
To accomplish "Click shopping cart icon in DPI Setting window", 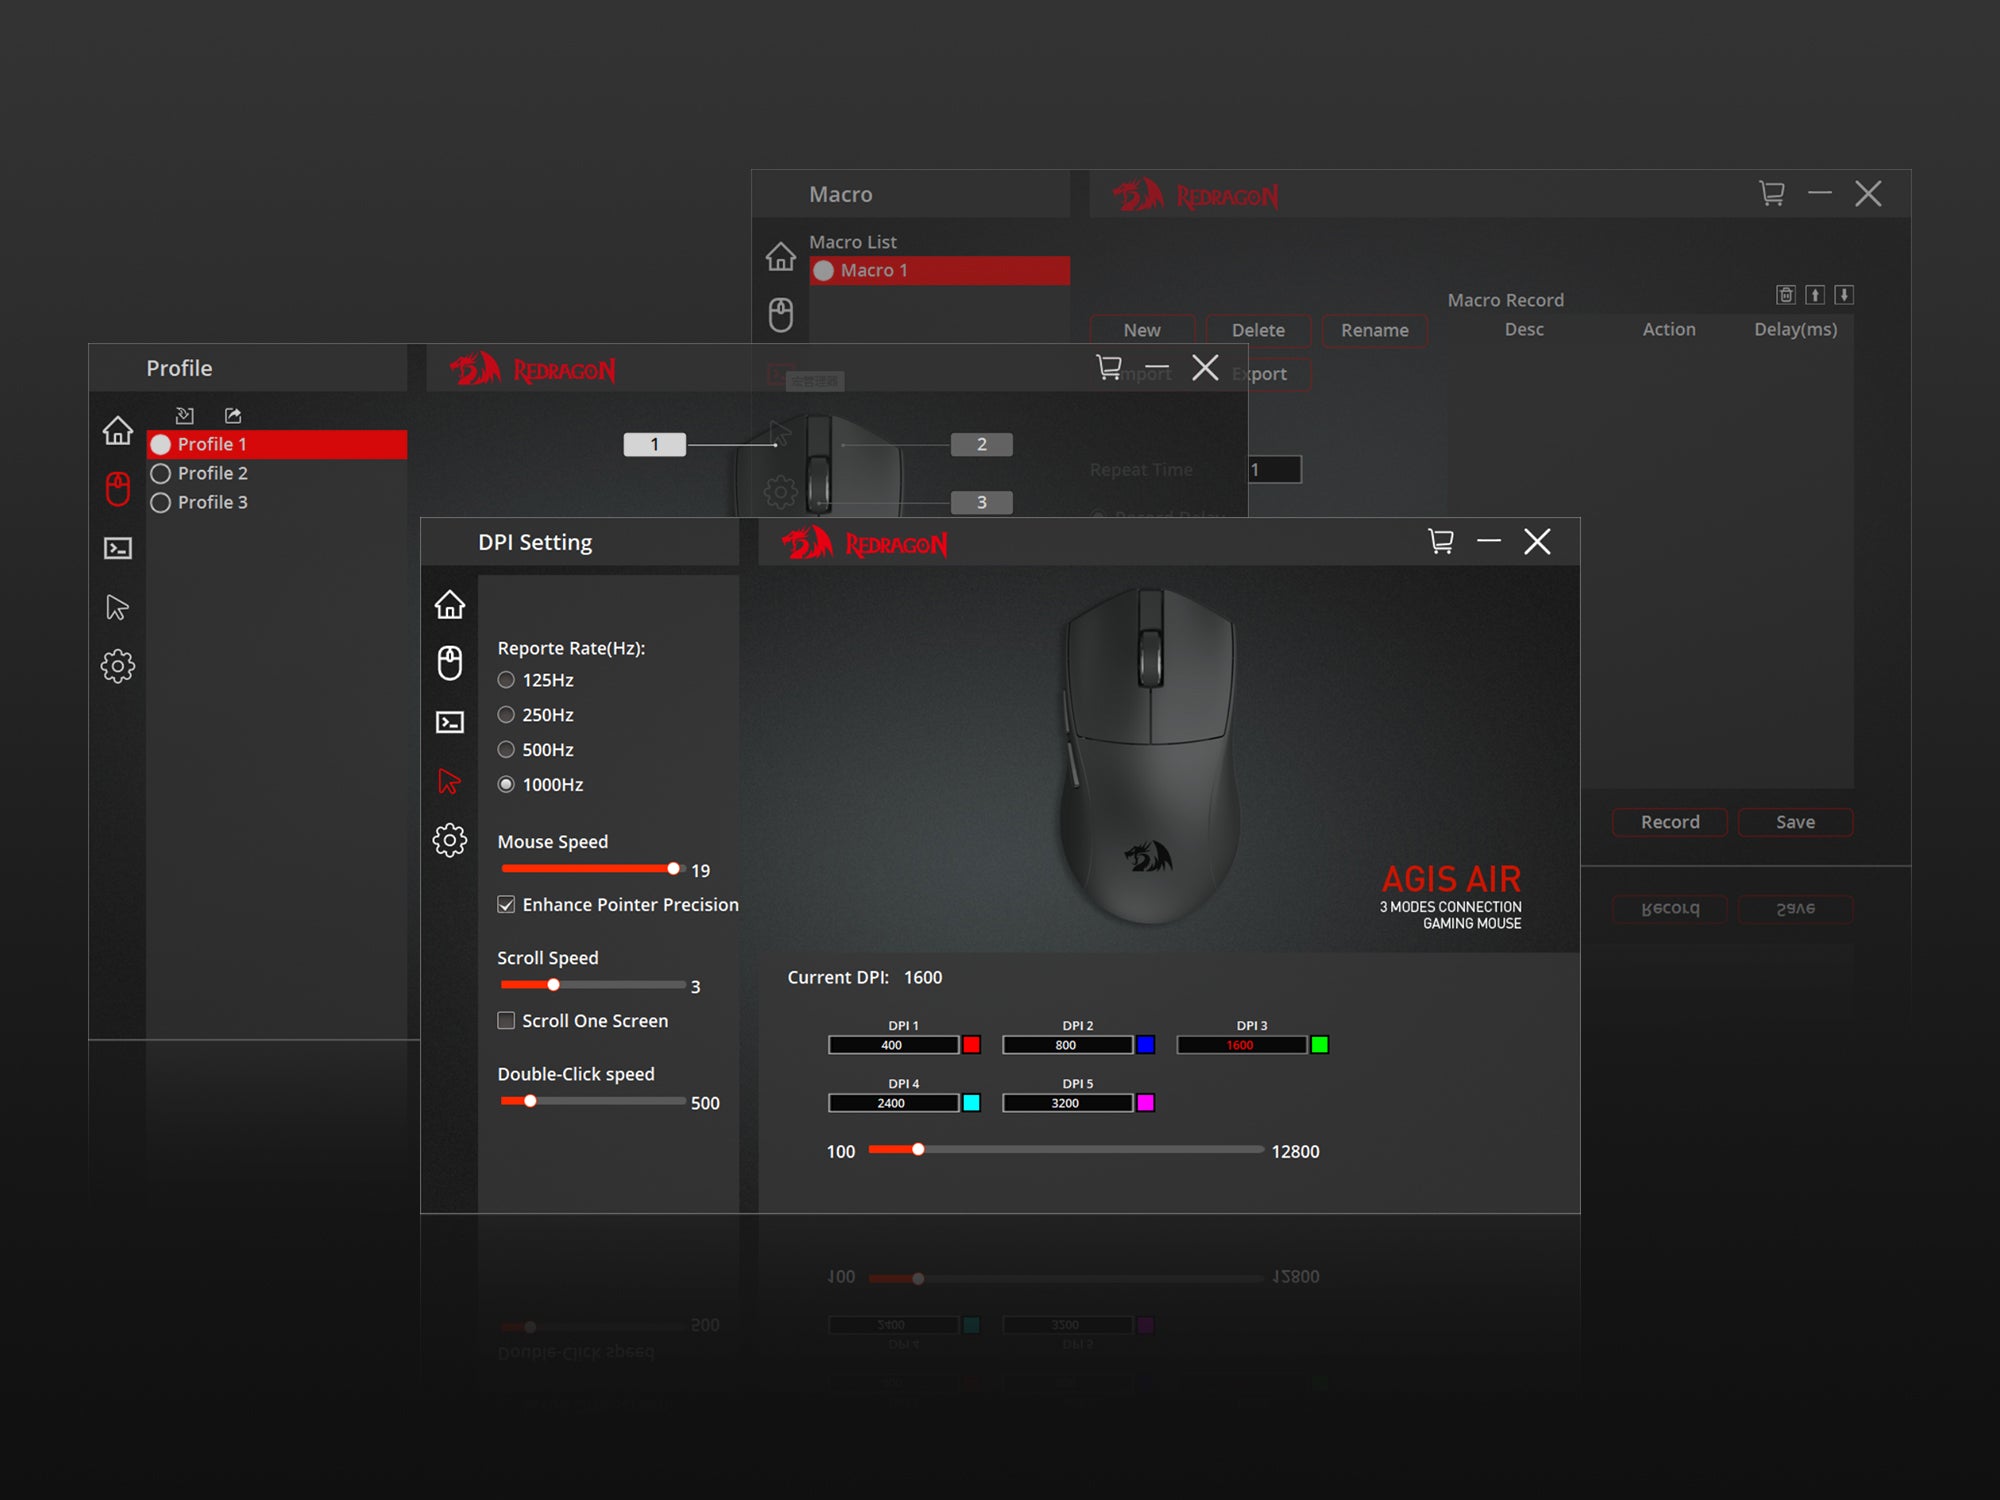I will pyautogui.click(x=1441, y=541).
